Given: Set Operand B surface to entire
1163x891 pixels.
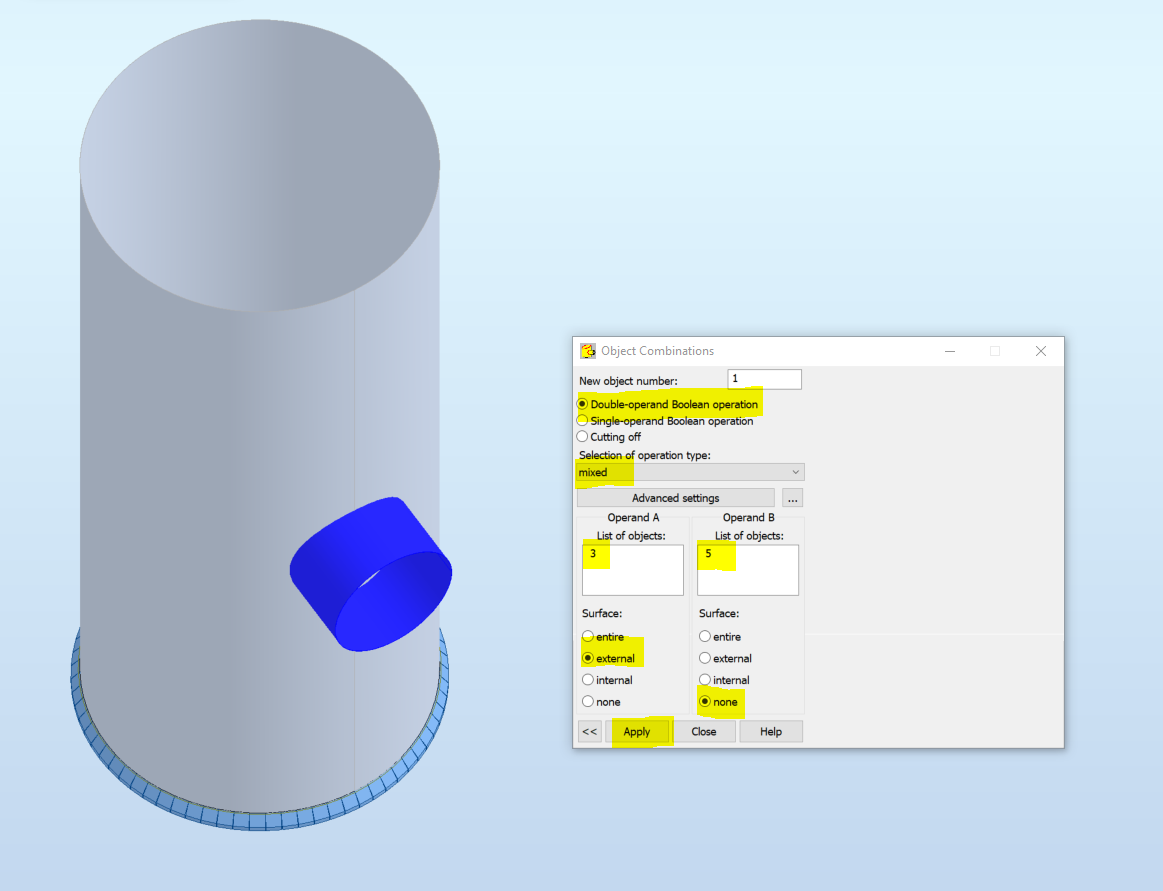Looking at the screenshot, I should [x=705, y=636].
